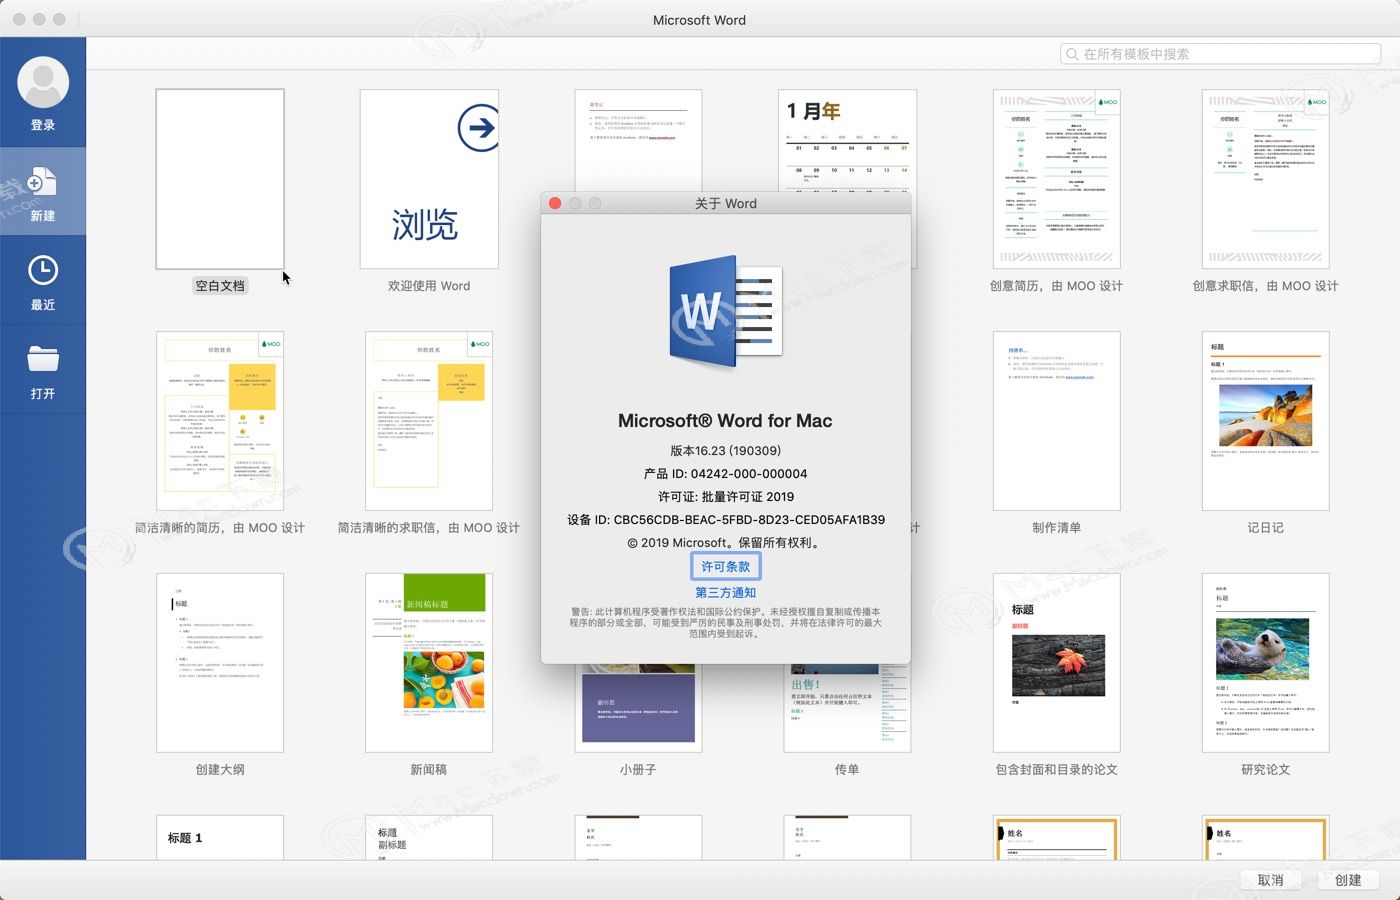Pick the 简洁清晰的简历 template
The image size is (1400, 900).
point(220,421)
